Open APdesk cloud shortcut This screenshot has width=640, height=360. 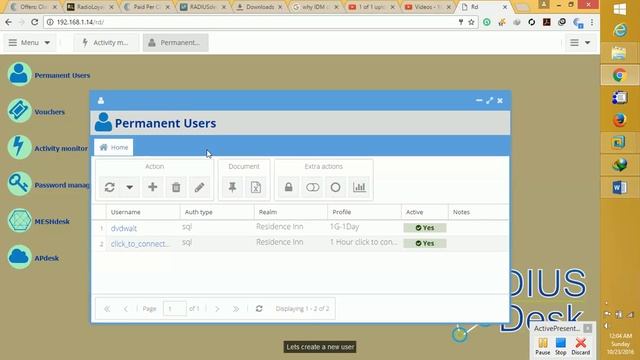[x=33, y=258]
